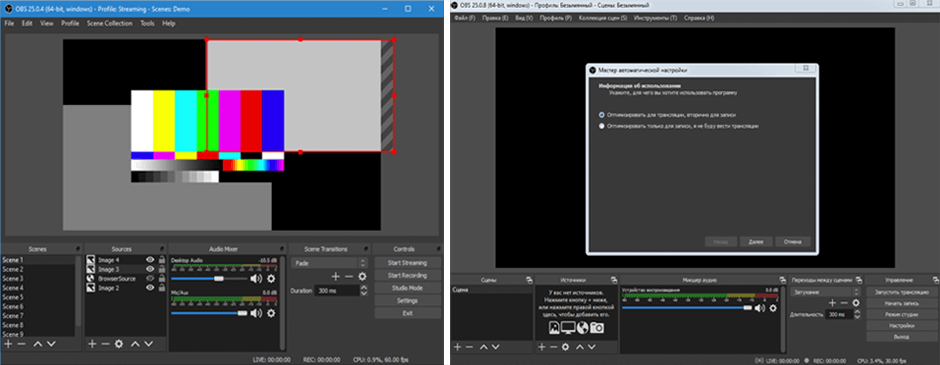Open transition properties gear under Scene Transitions
This screenshot has height=365, width=940.
point(362,276)
